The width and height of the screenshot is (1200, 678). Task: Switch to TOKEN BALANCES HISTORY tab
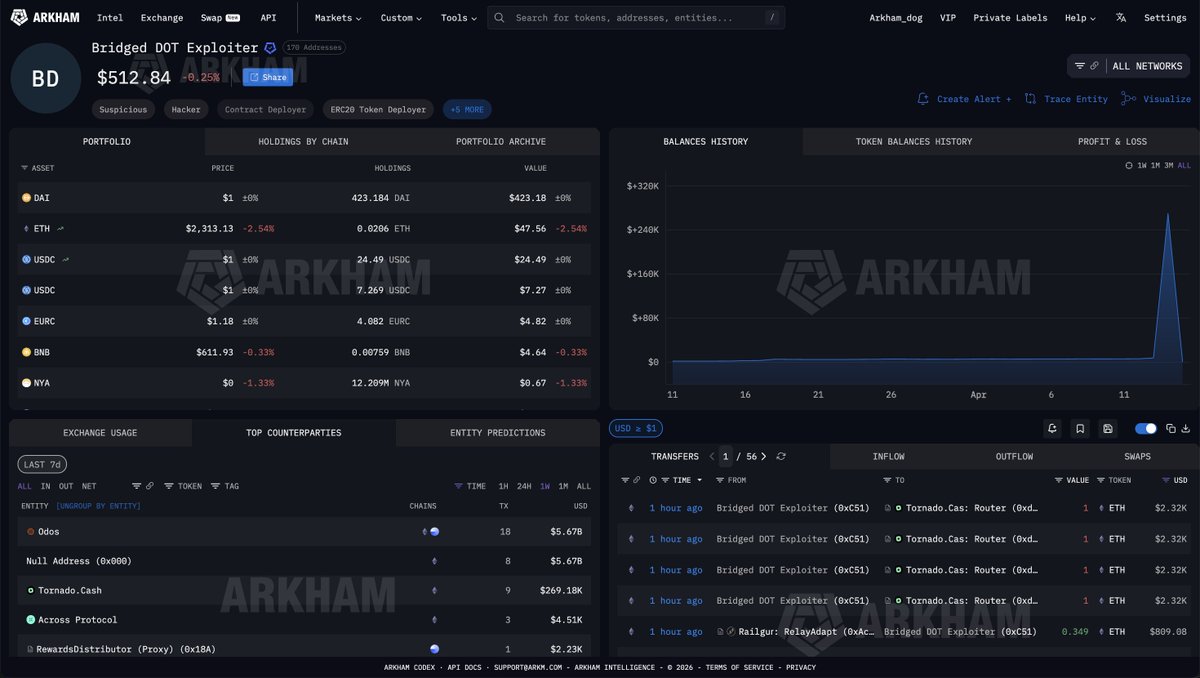pyautogui.click(x=913, y=141)
